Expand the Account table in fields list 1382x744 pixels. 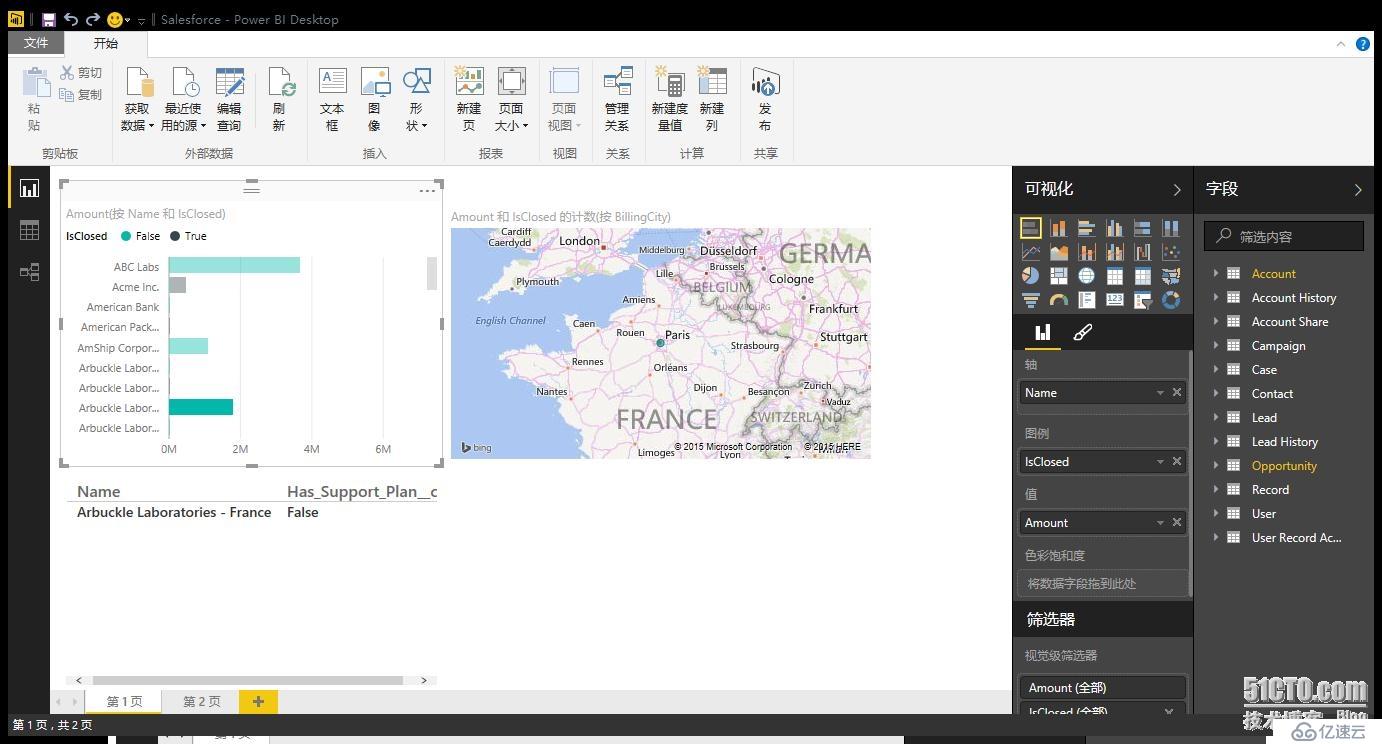1216,273
